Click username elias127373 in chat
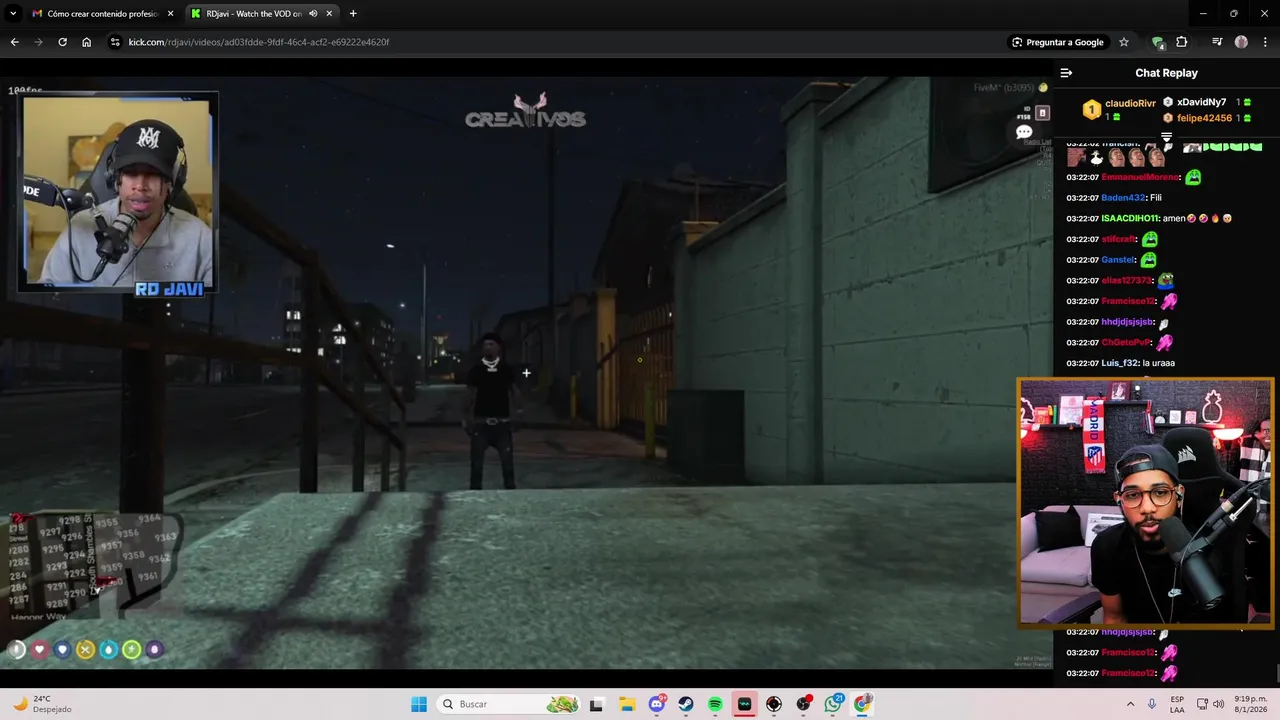 click(1126, 280)
